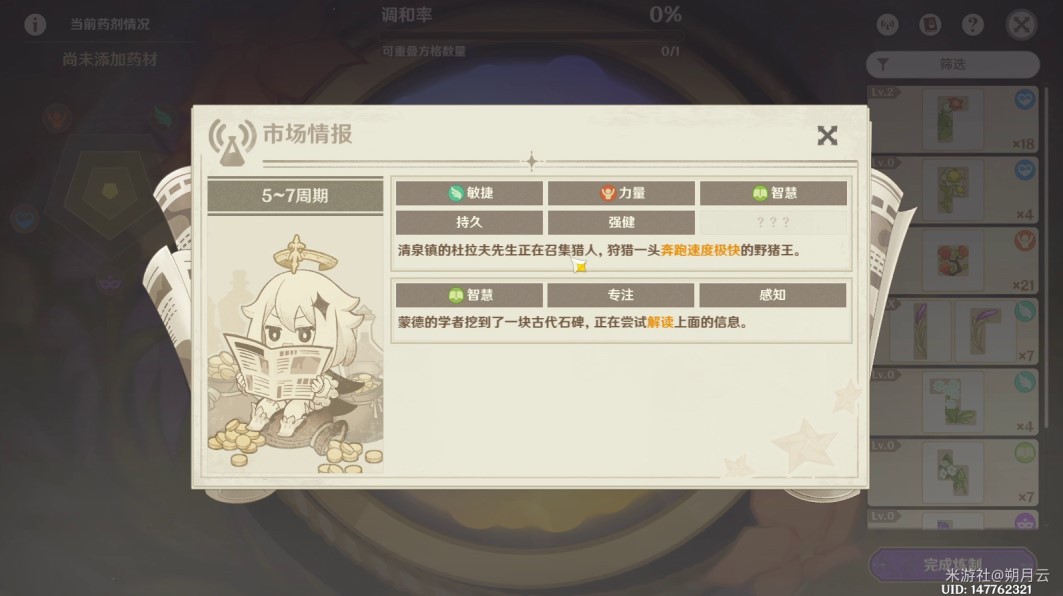Select the 感知 tag
The image size is (1063, 596).
pyautogui.click(x=772, y=295)
